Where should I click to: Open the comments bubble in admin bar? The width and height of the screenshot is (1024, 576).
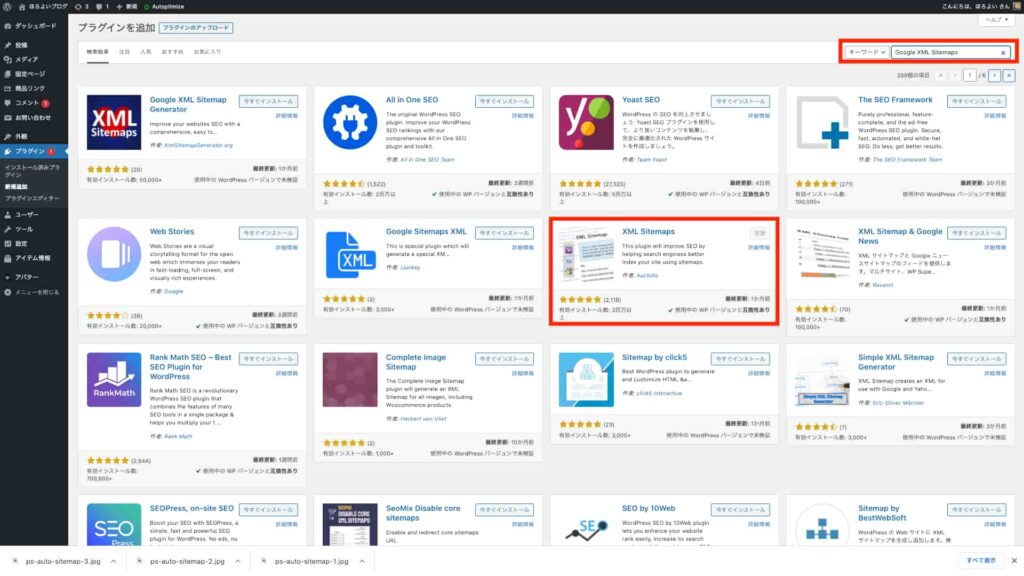(102, 7)
